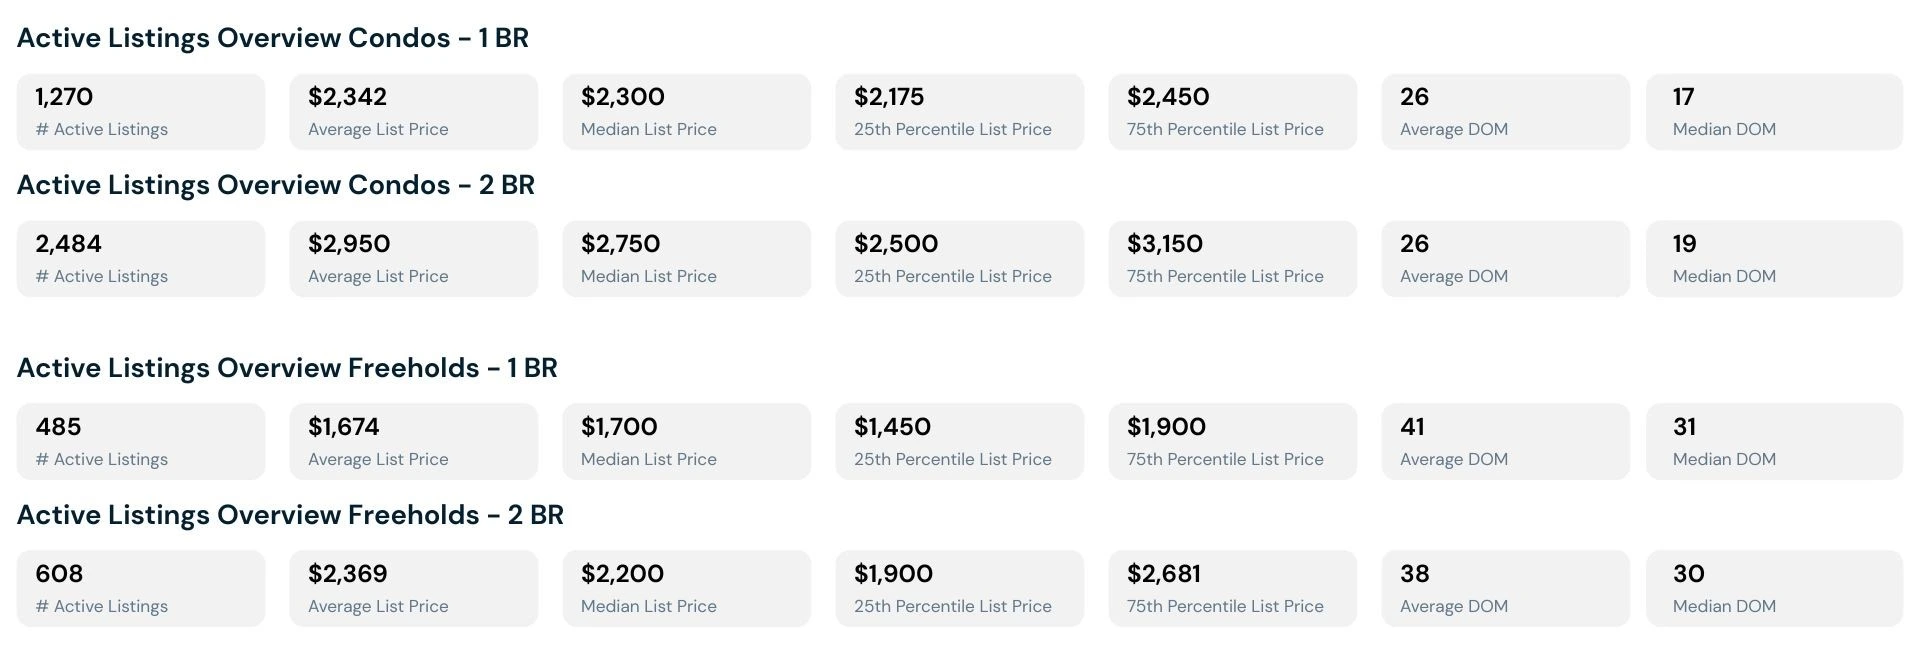Select the $2,450 75th percentile price card

click(1232, 112)
